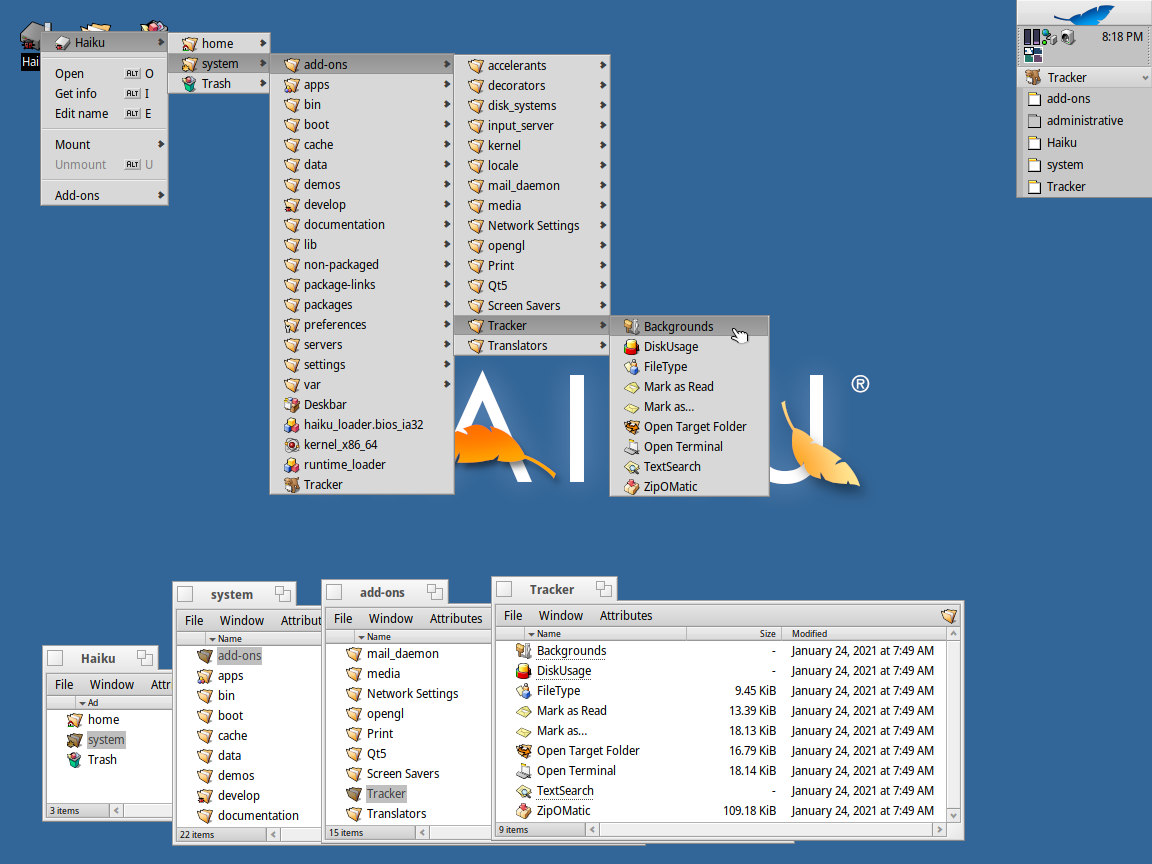Expand the preferences folder submenu
This screenshot has width=1152, height=864.
(x=446, y=324)
